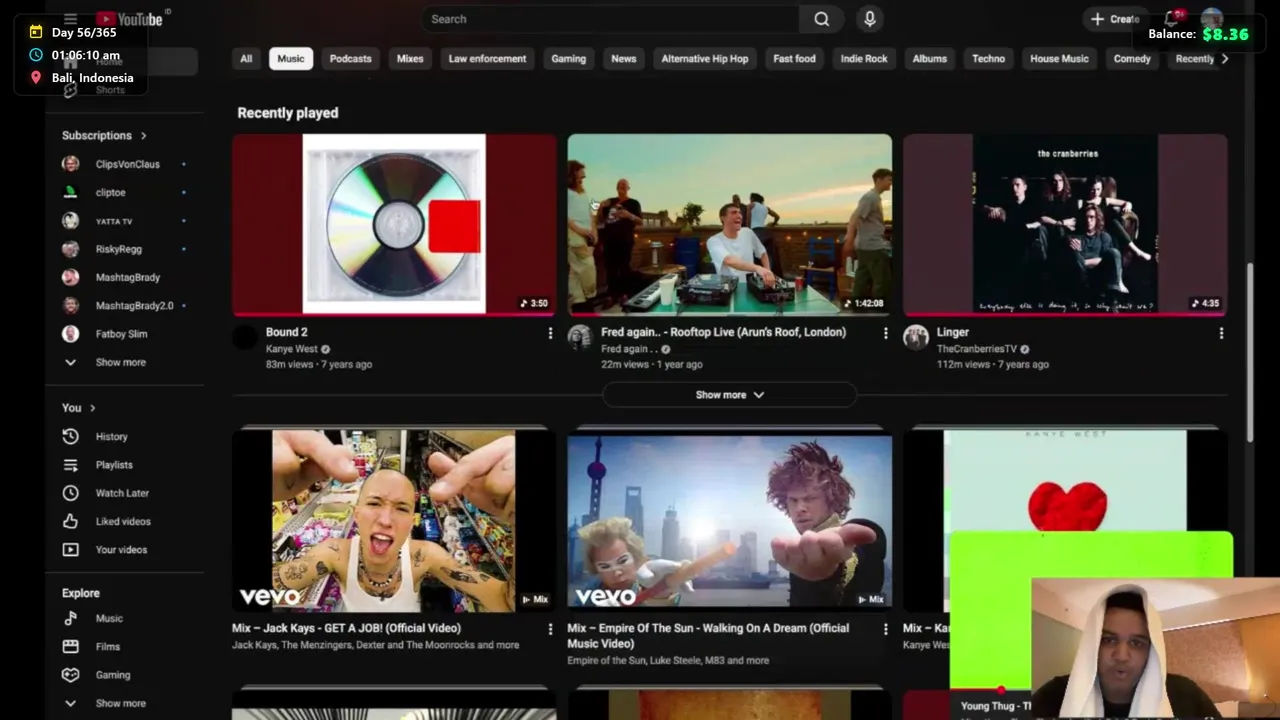Open ClipsVonClaus channel avatar
1280x720 pixels.
coord(70,164)
